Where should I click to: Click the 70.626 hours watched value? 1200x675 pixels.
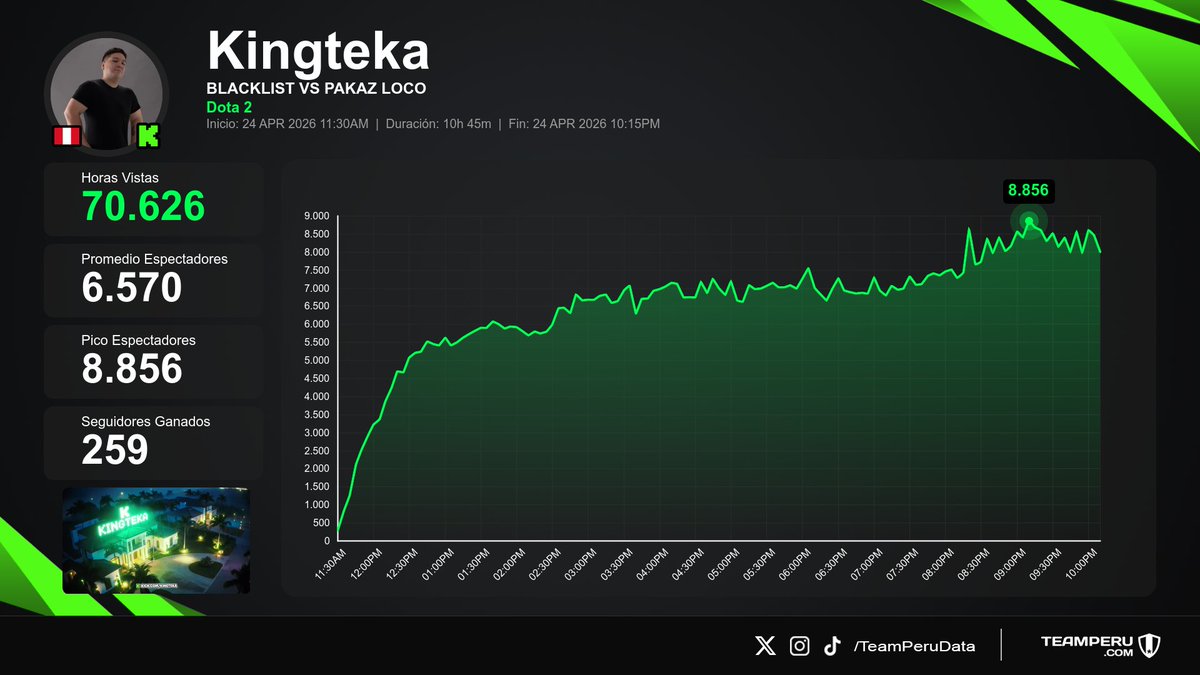pos(143,206)
